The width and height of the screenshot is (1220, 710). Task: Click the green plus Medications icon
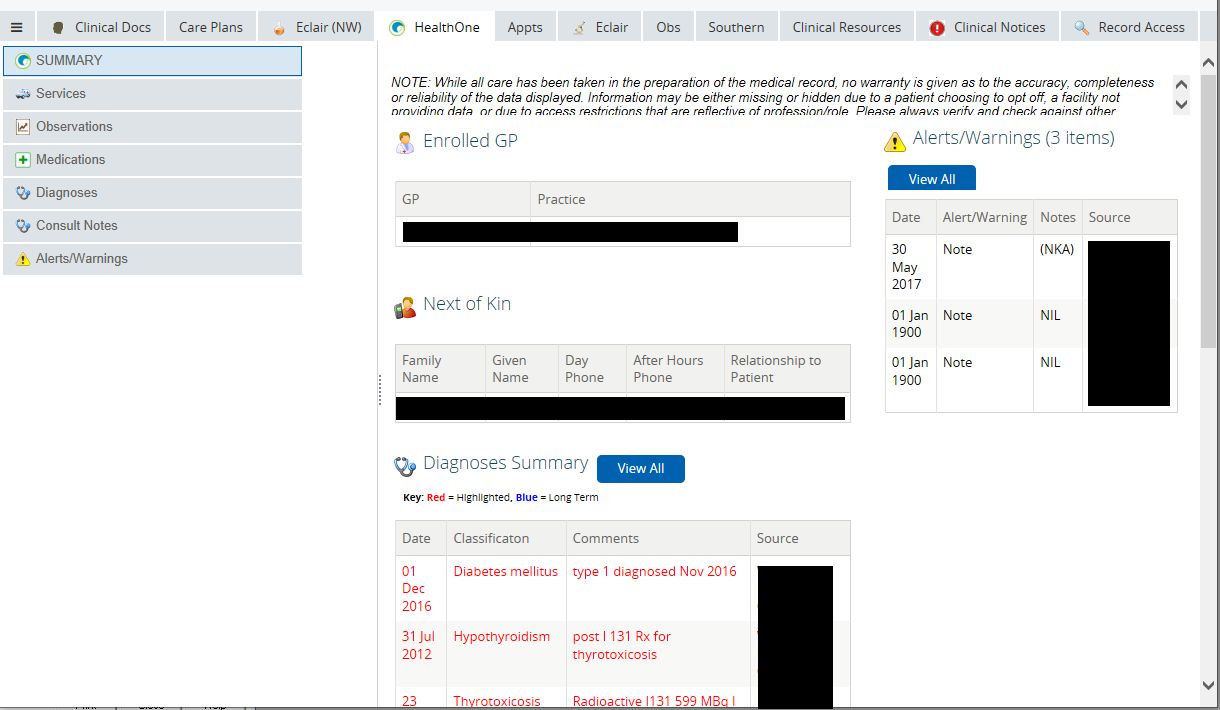[22, 160]
